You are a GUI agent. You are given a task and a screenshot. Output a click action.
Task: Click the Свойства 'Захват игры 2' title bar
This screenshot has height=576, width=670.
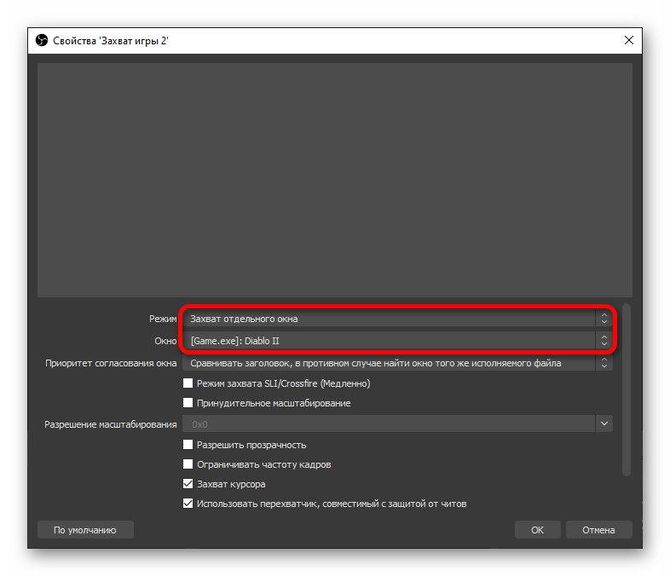click(x=300, y=40)
